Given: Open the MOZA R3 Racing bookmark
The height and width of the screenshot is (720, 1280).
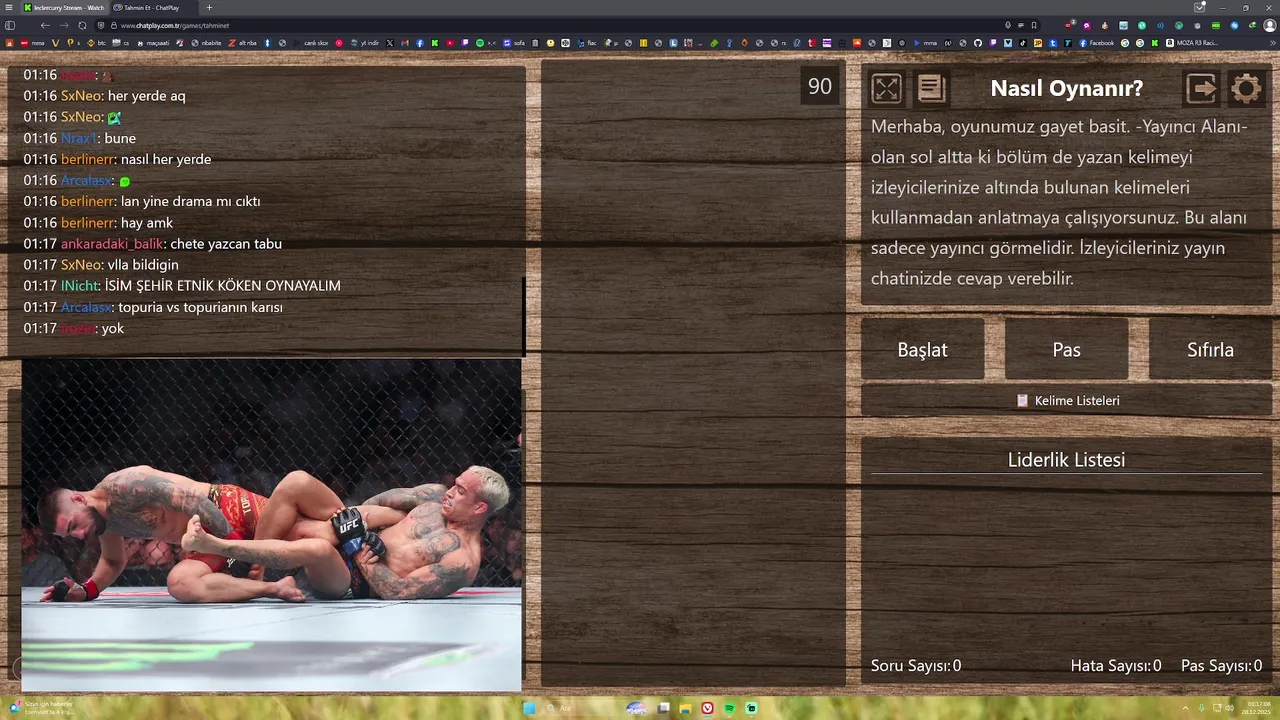Looking at the screenshot, I should (x=1193, y=43).
